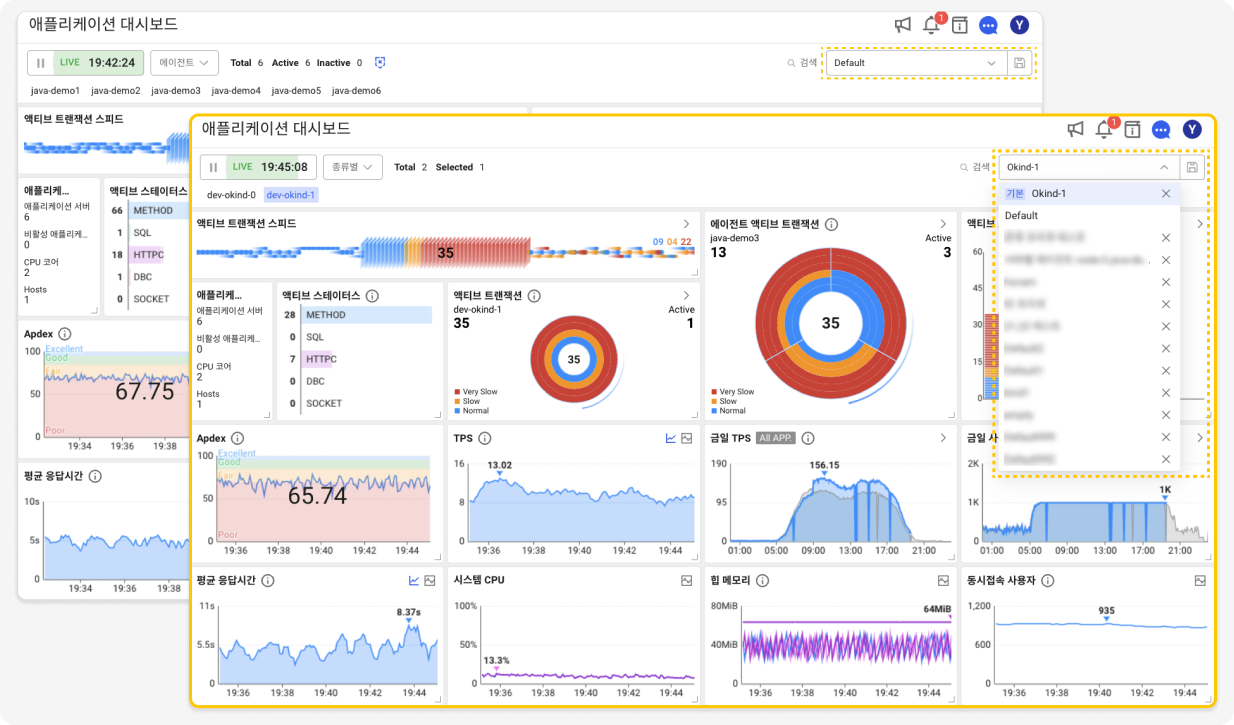Show info icon of TPS widget
The image size is (1234, 725).
pos(485,438)
